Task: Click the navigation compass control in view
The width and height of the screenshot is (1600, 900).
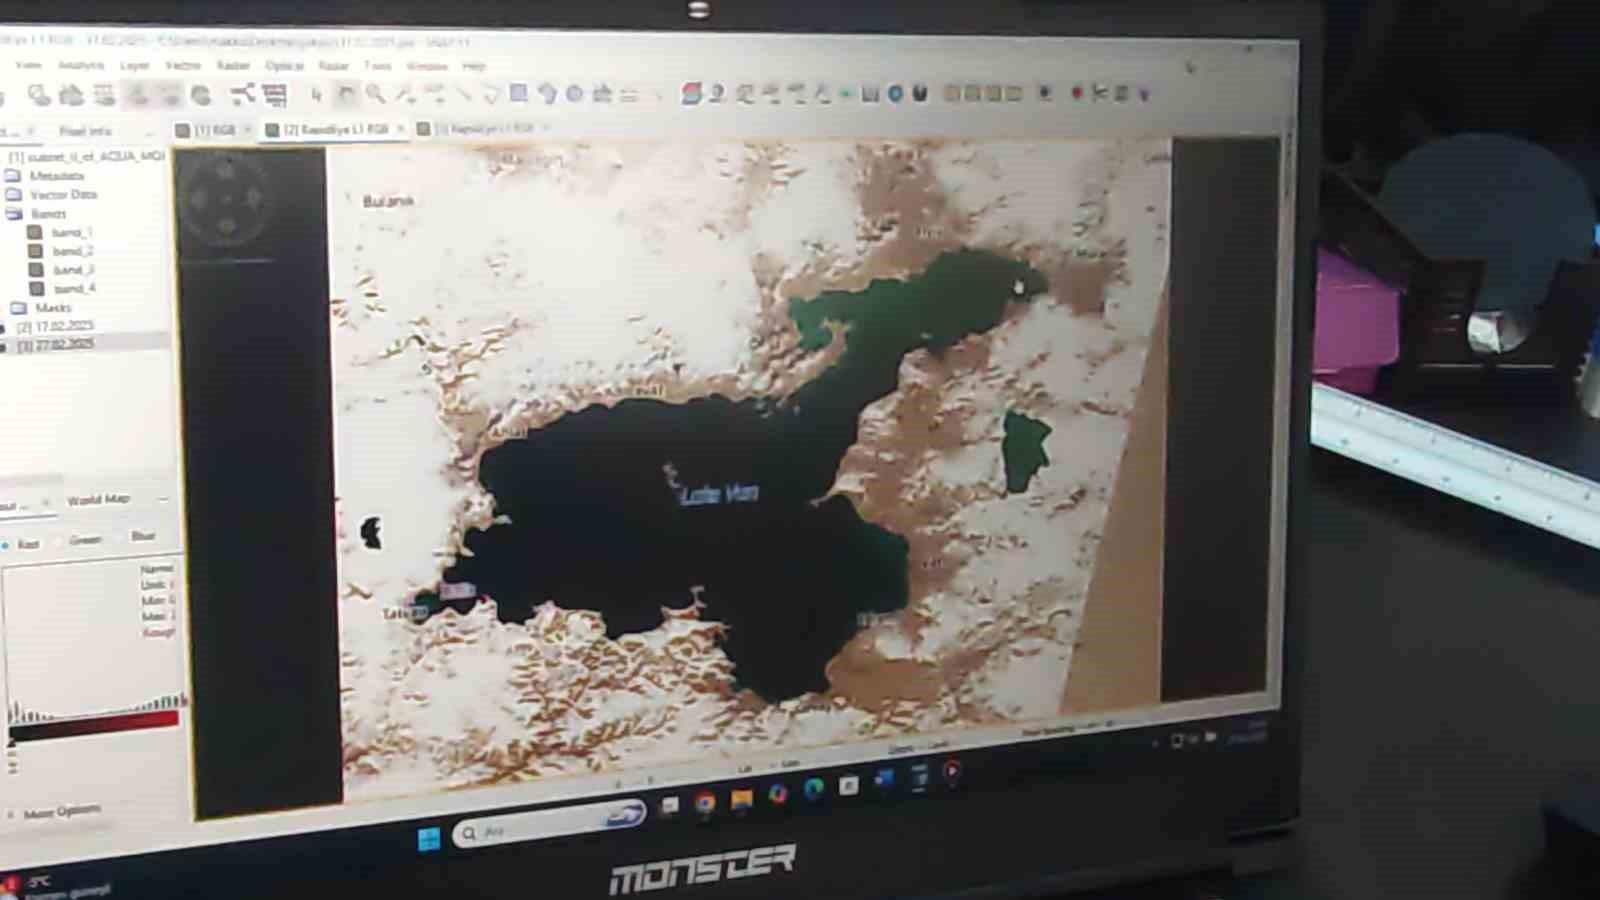Action: point(227,199)
